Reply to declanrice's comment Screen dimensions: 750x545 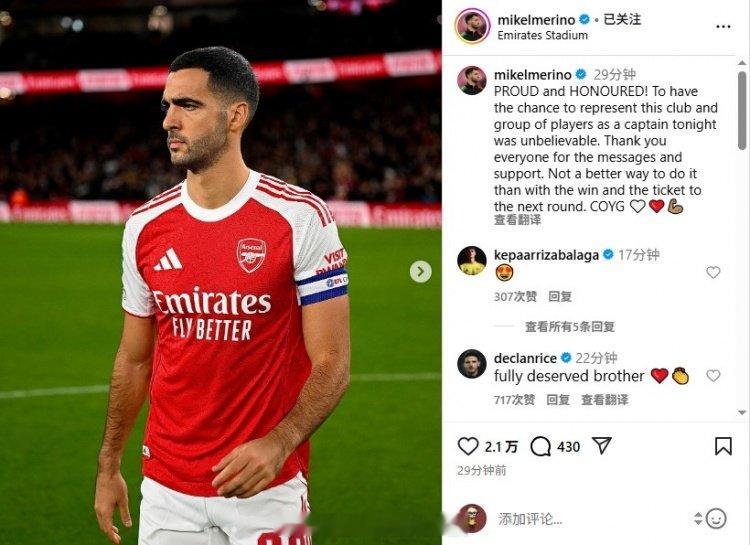pos(558,400)
